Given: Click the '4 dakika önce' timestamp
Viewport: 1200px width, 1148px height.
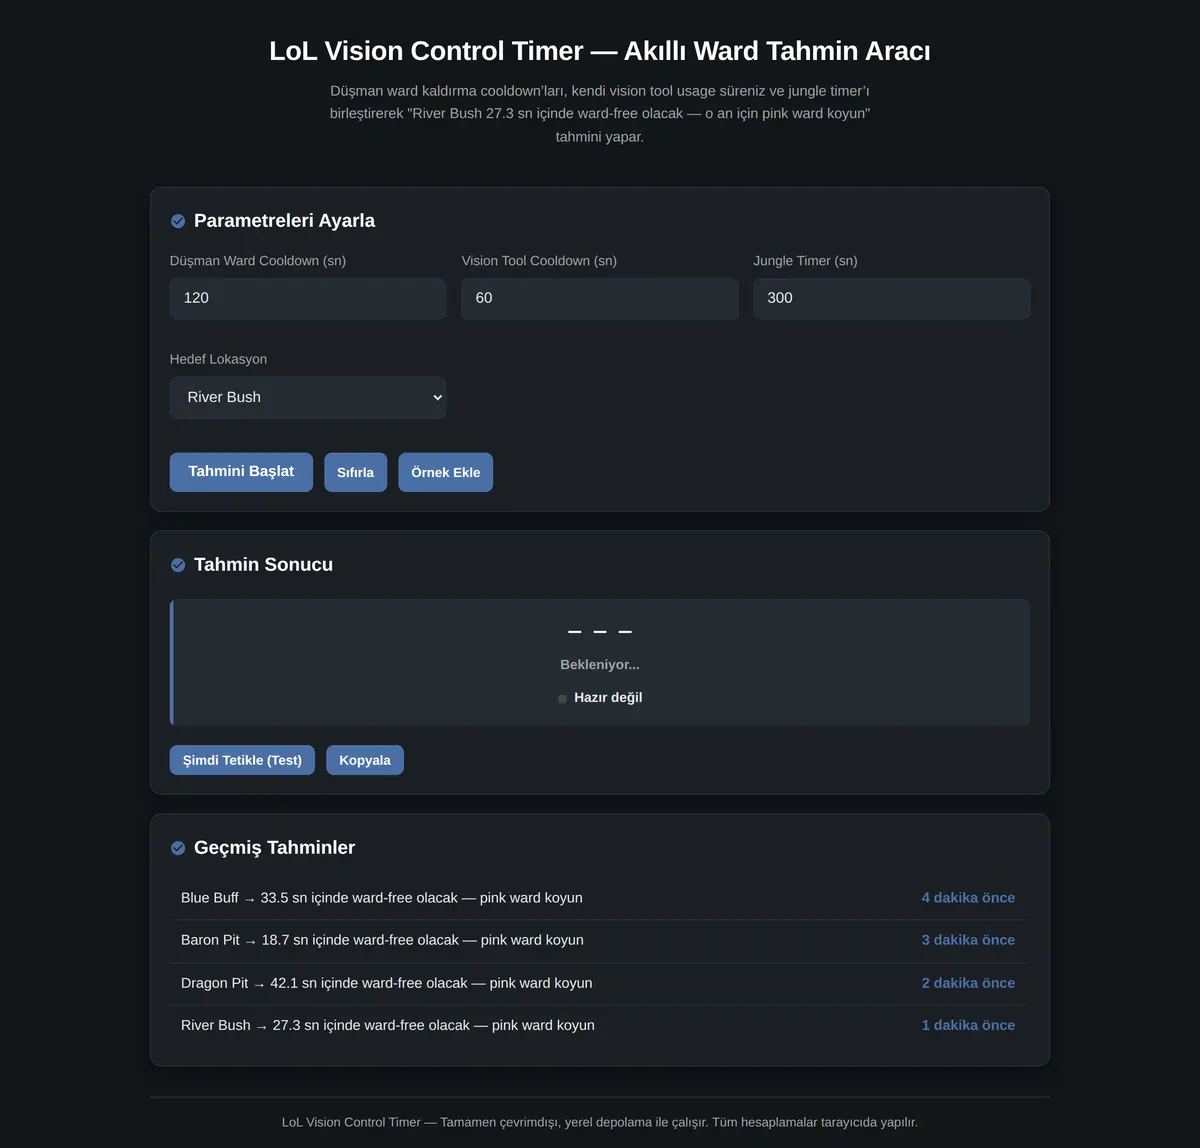Looking at the screenshot, I should coord(968,898).
